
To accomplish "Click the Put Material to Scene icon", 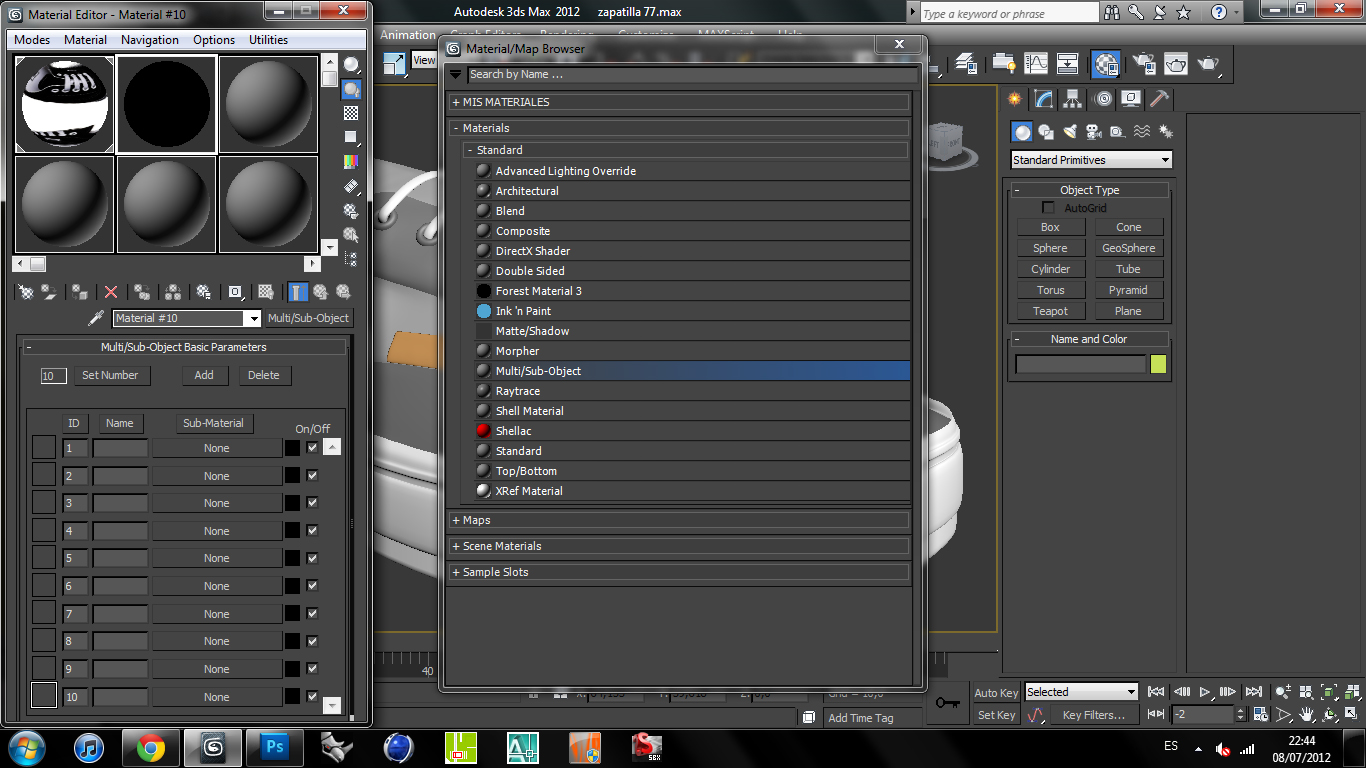I will pos(50,292).
